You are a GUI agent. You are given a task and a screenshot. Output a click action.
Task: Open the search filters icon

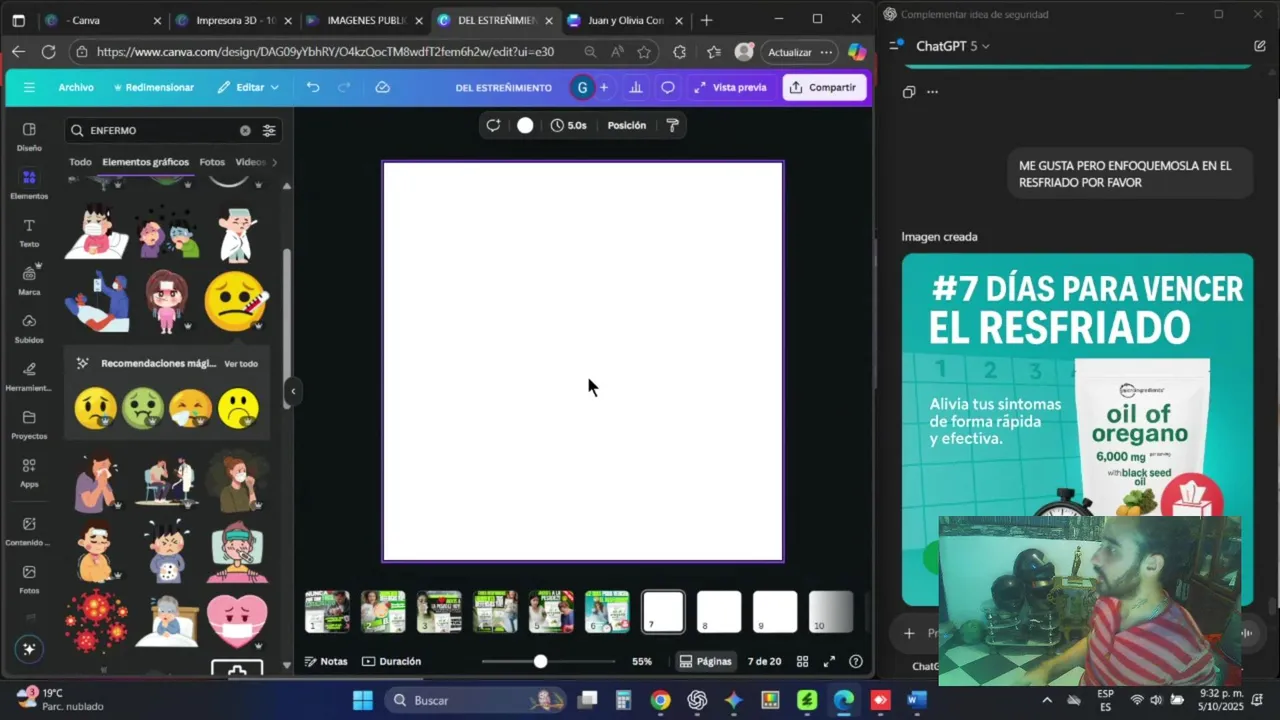[269, 130]
